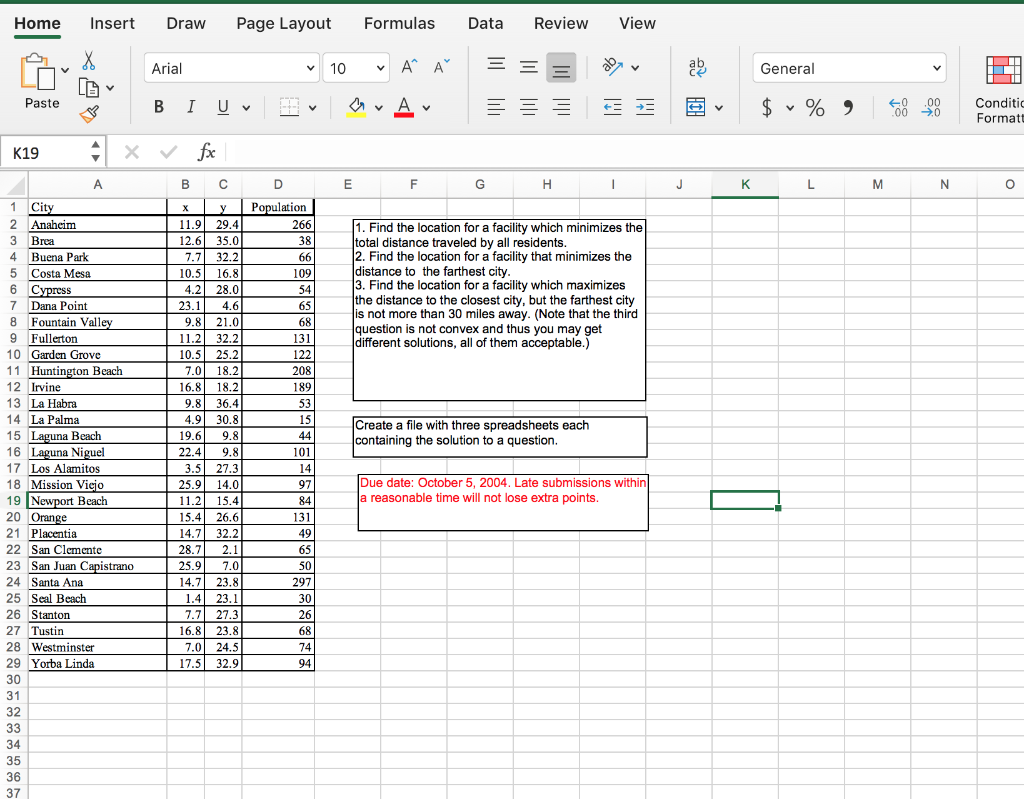The width and height of the screenshot is (1024, 799).
Task: Select the Wrap Text icon
Action: pos(696,67)
